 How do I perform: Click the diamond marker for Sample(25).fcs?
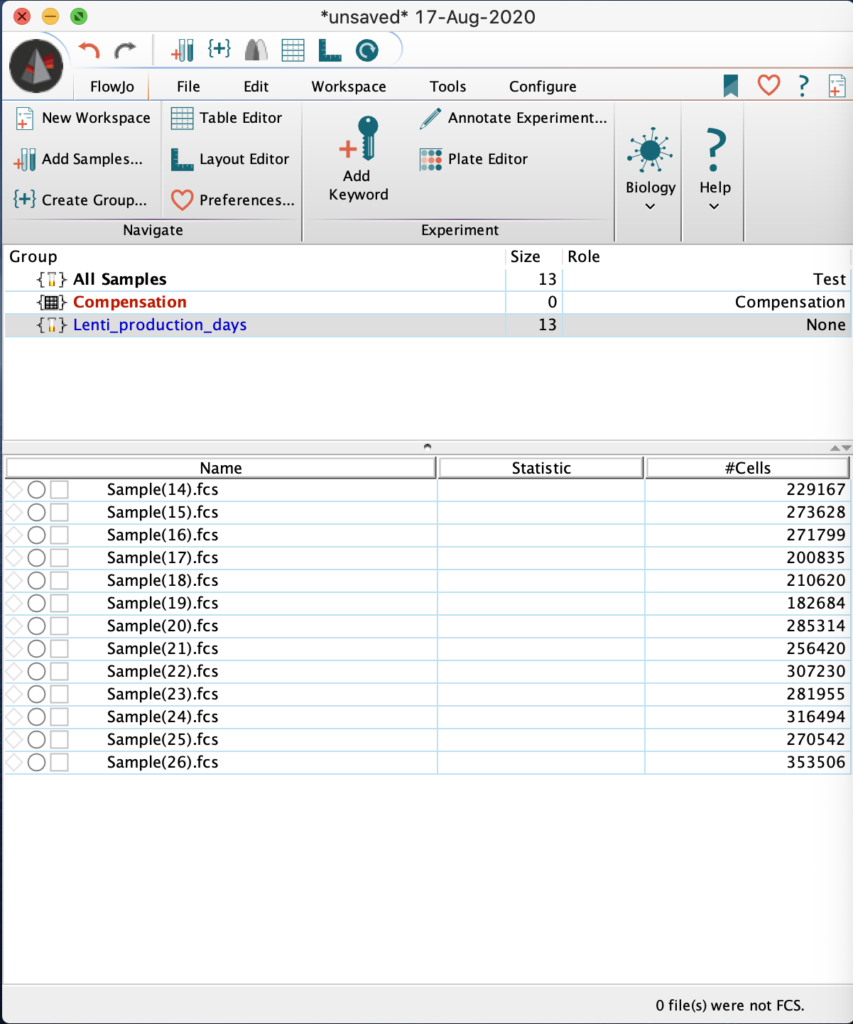(x=14, y=740)
